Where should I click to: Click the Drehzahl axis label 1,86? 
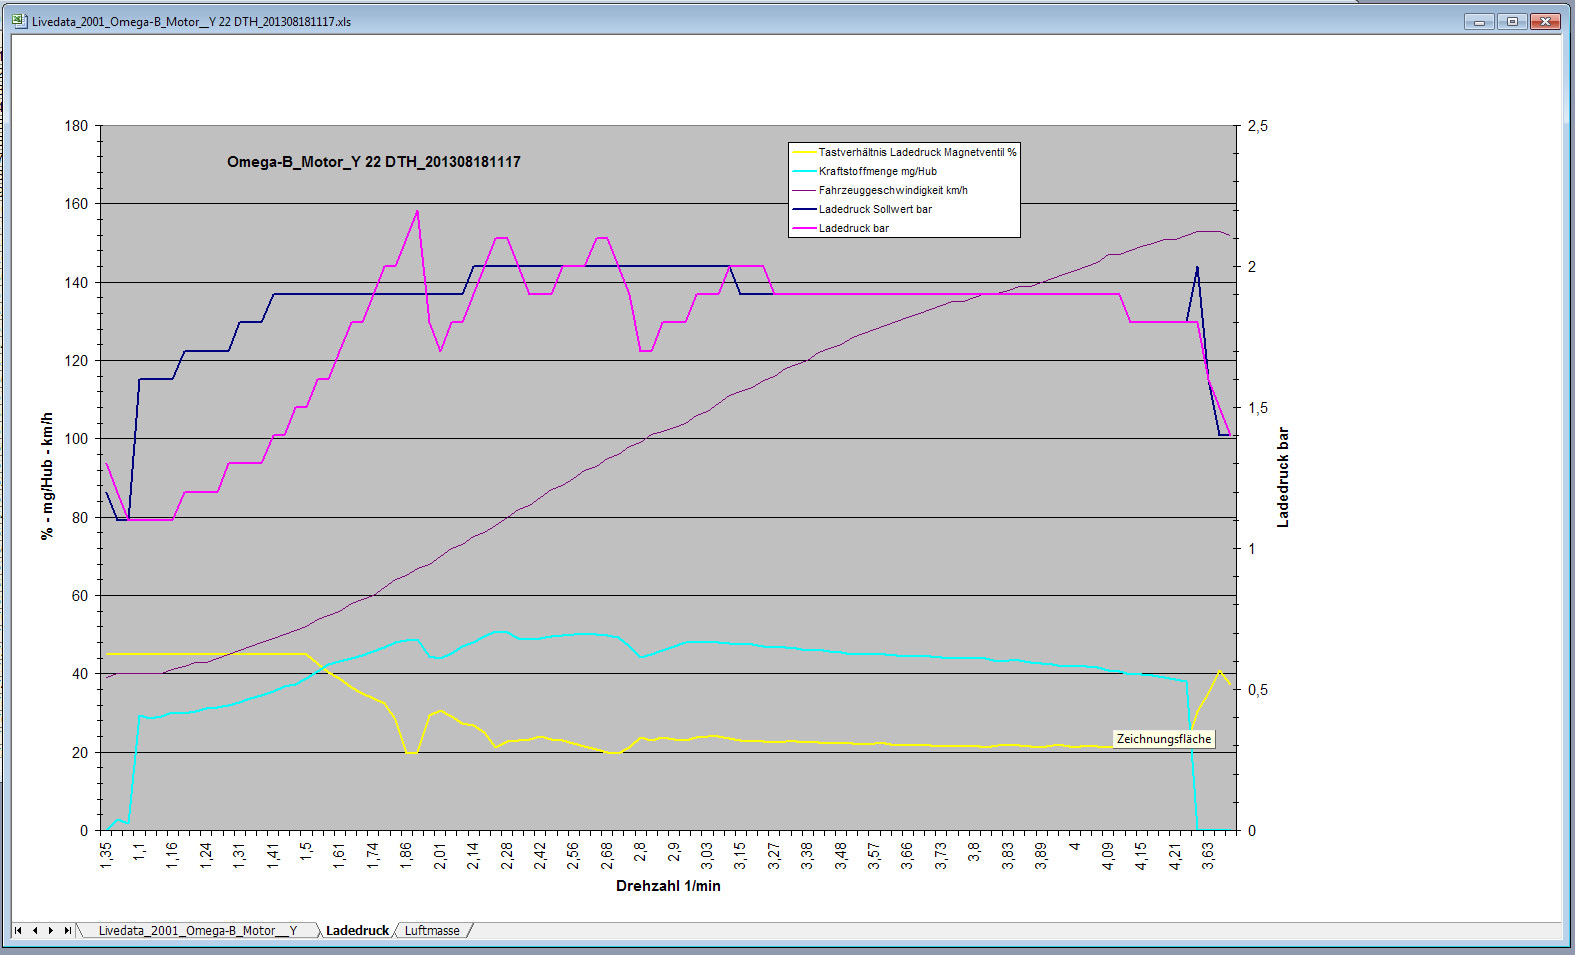406,855
